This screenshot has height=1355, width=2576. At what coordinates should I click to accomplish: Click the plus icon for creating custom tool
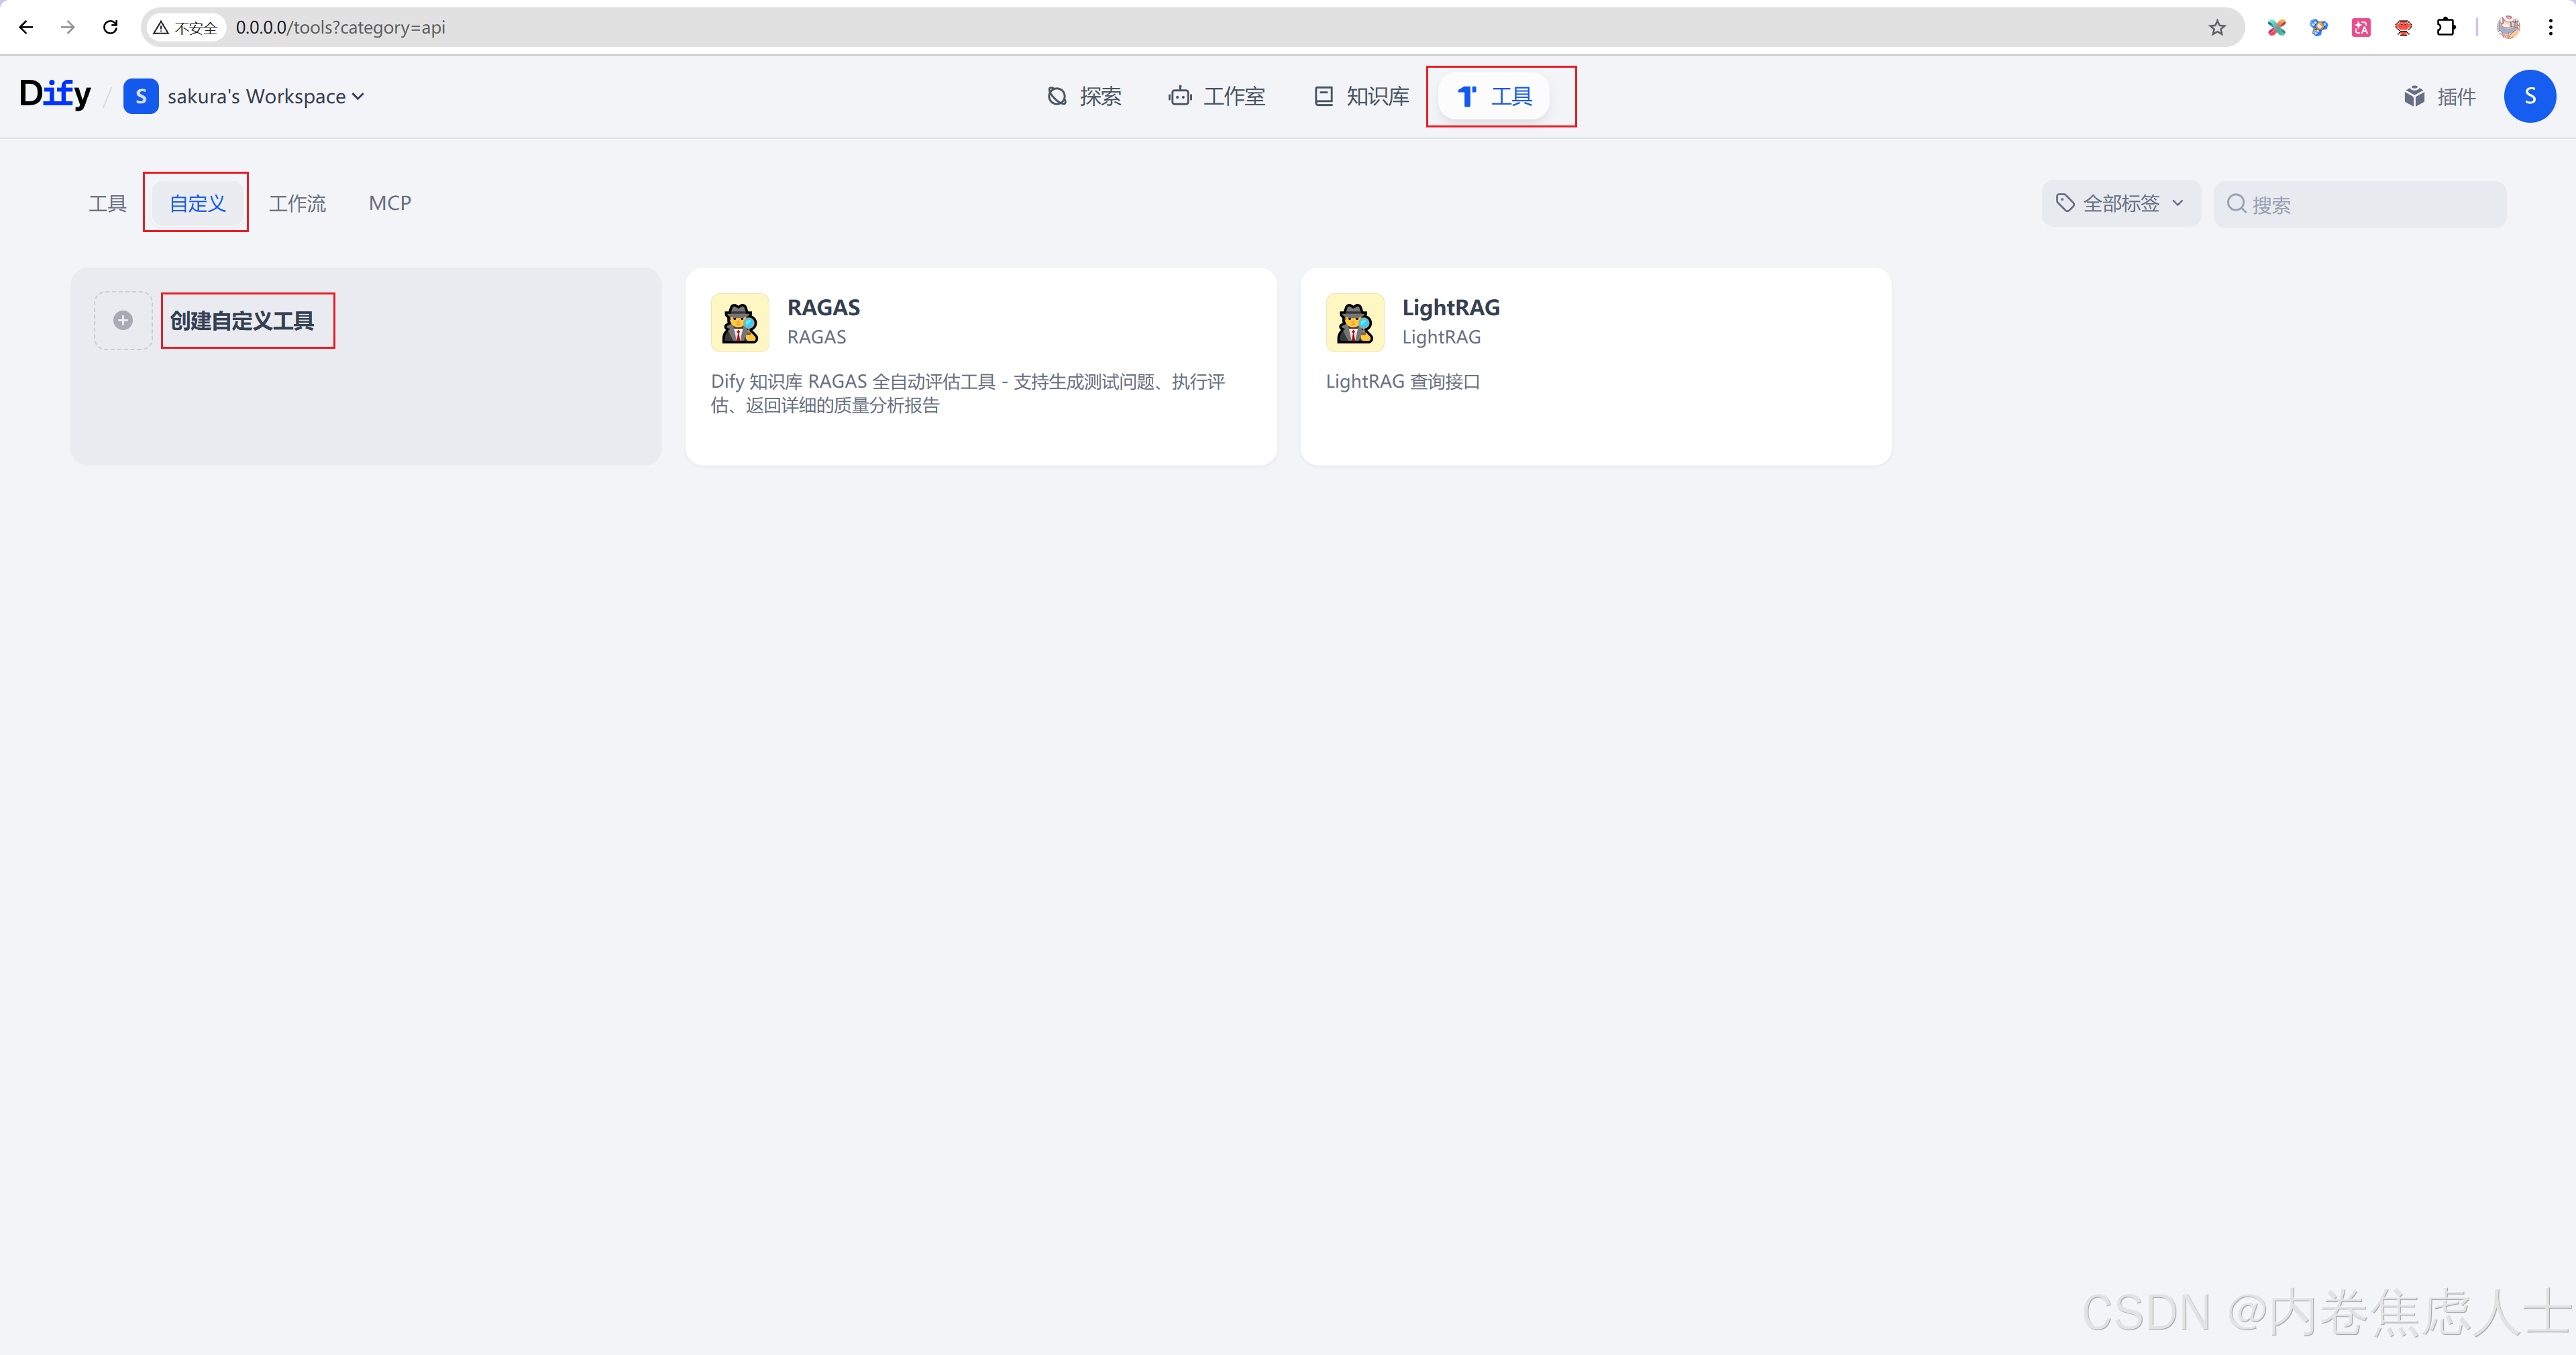click(123, 320)
